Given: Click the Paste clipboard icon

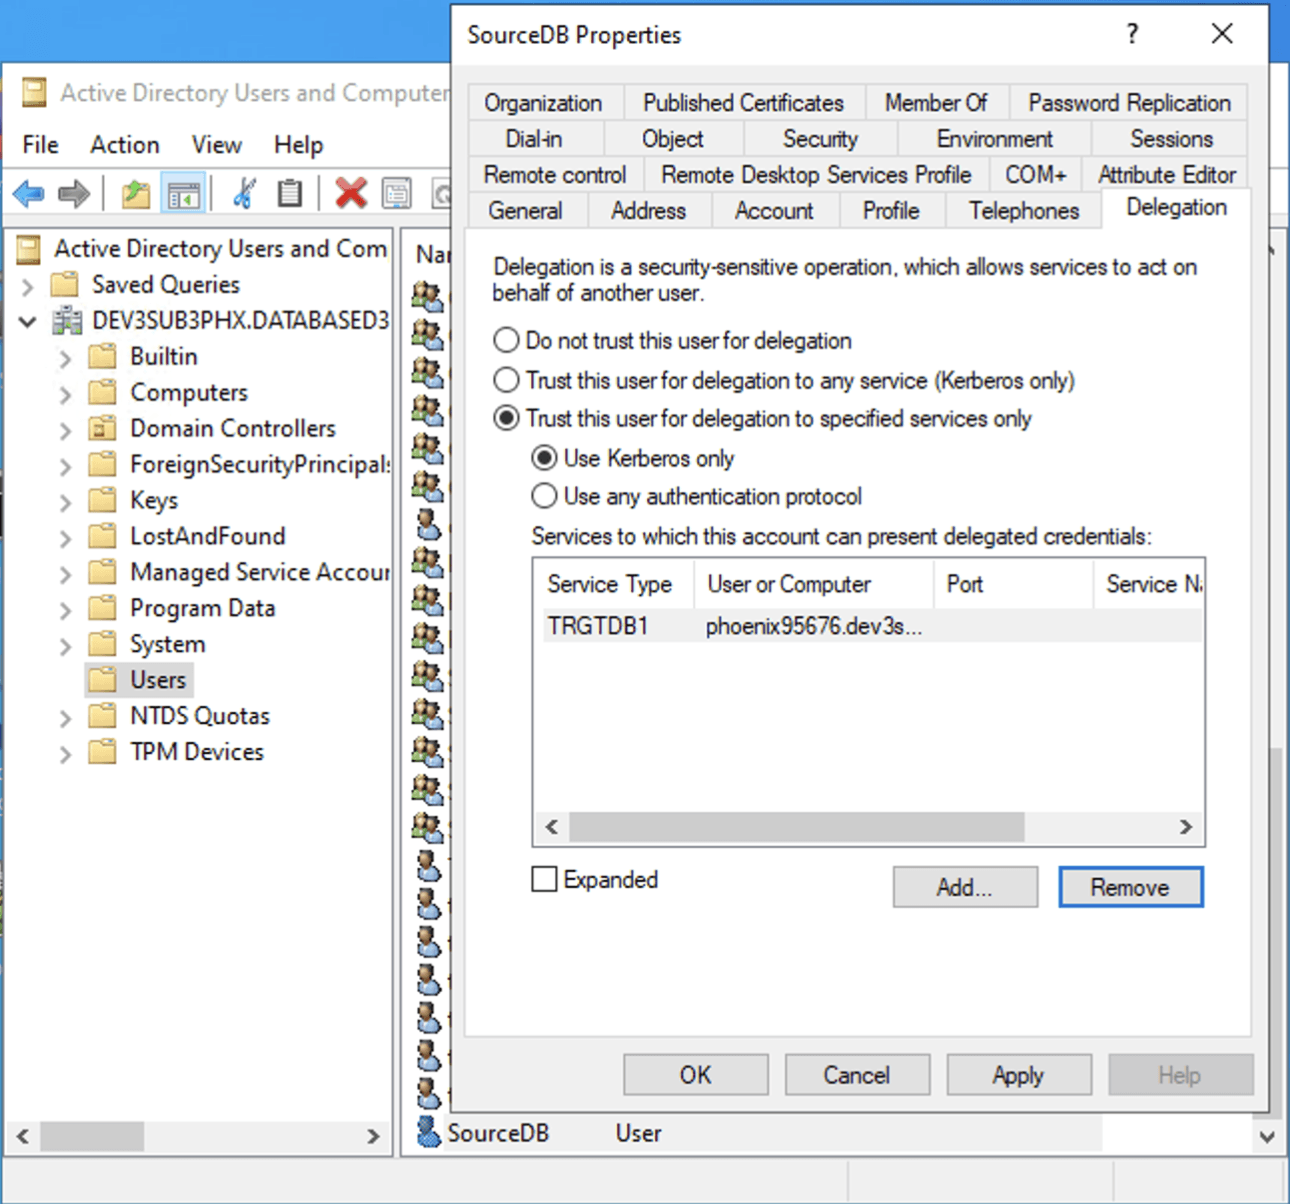Looking at the screenshot, I should coord(290,193).
